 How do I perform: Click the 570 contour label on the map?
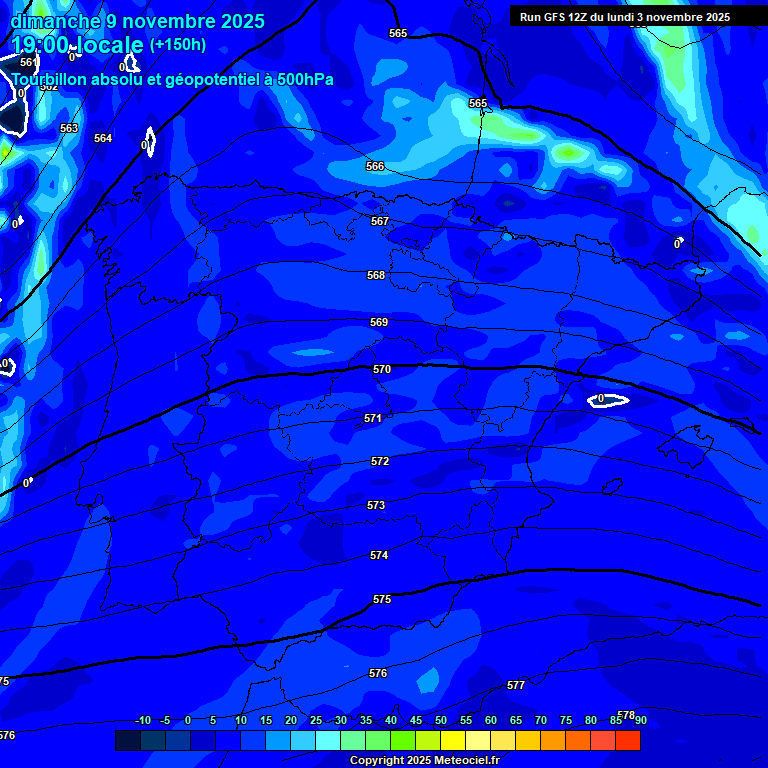coord(382,369)
